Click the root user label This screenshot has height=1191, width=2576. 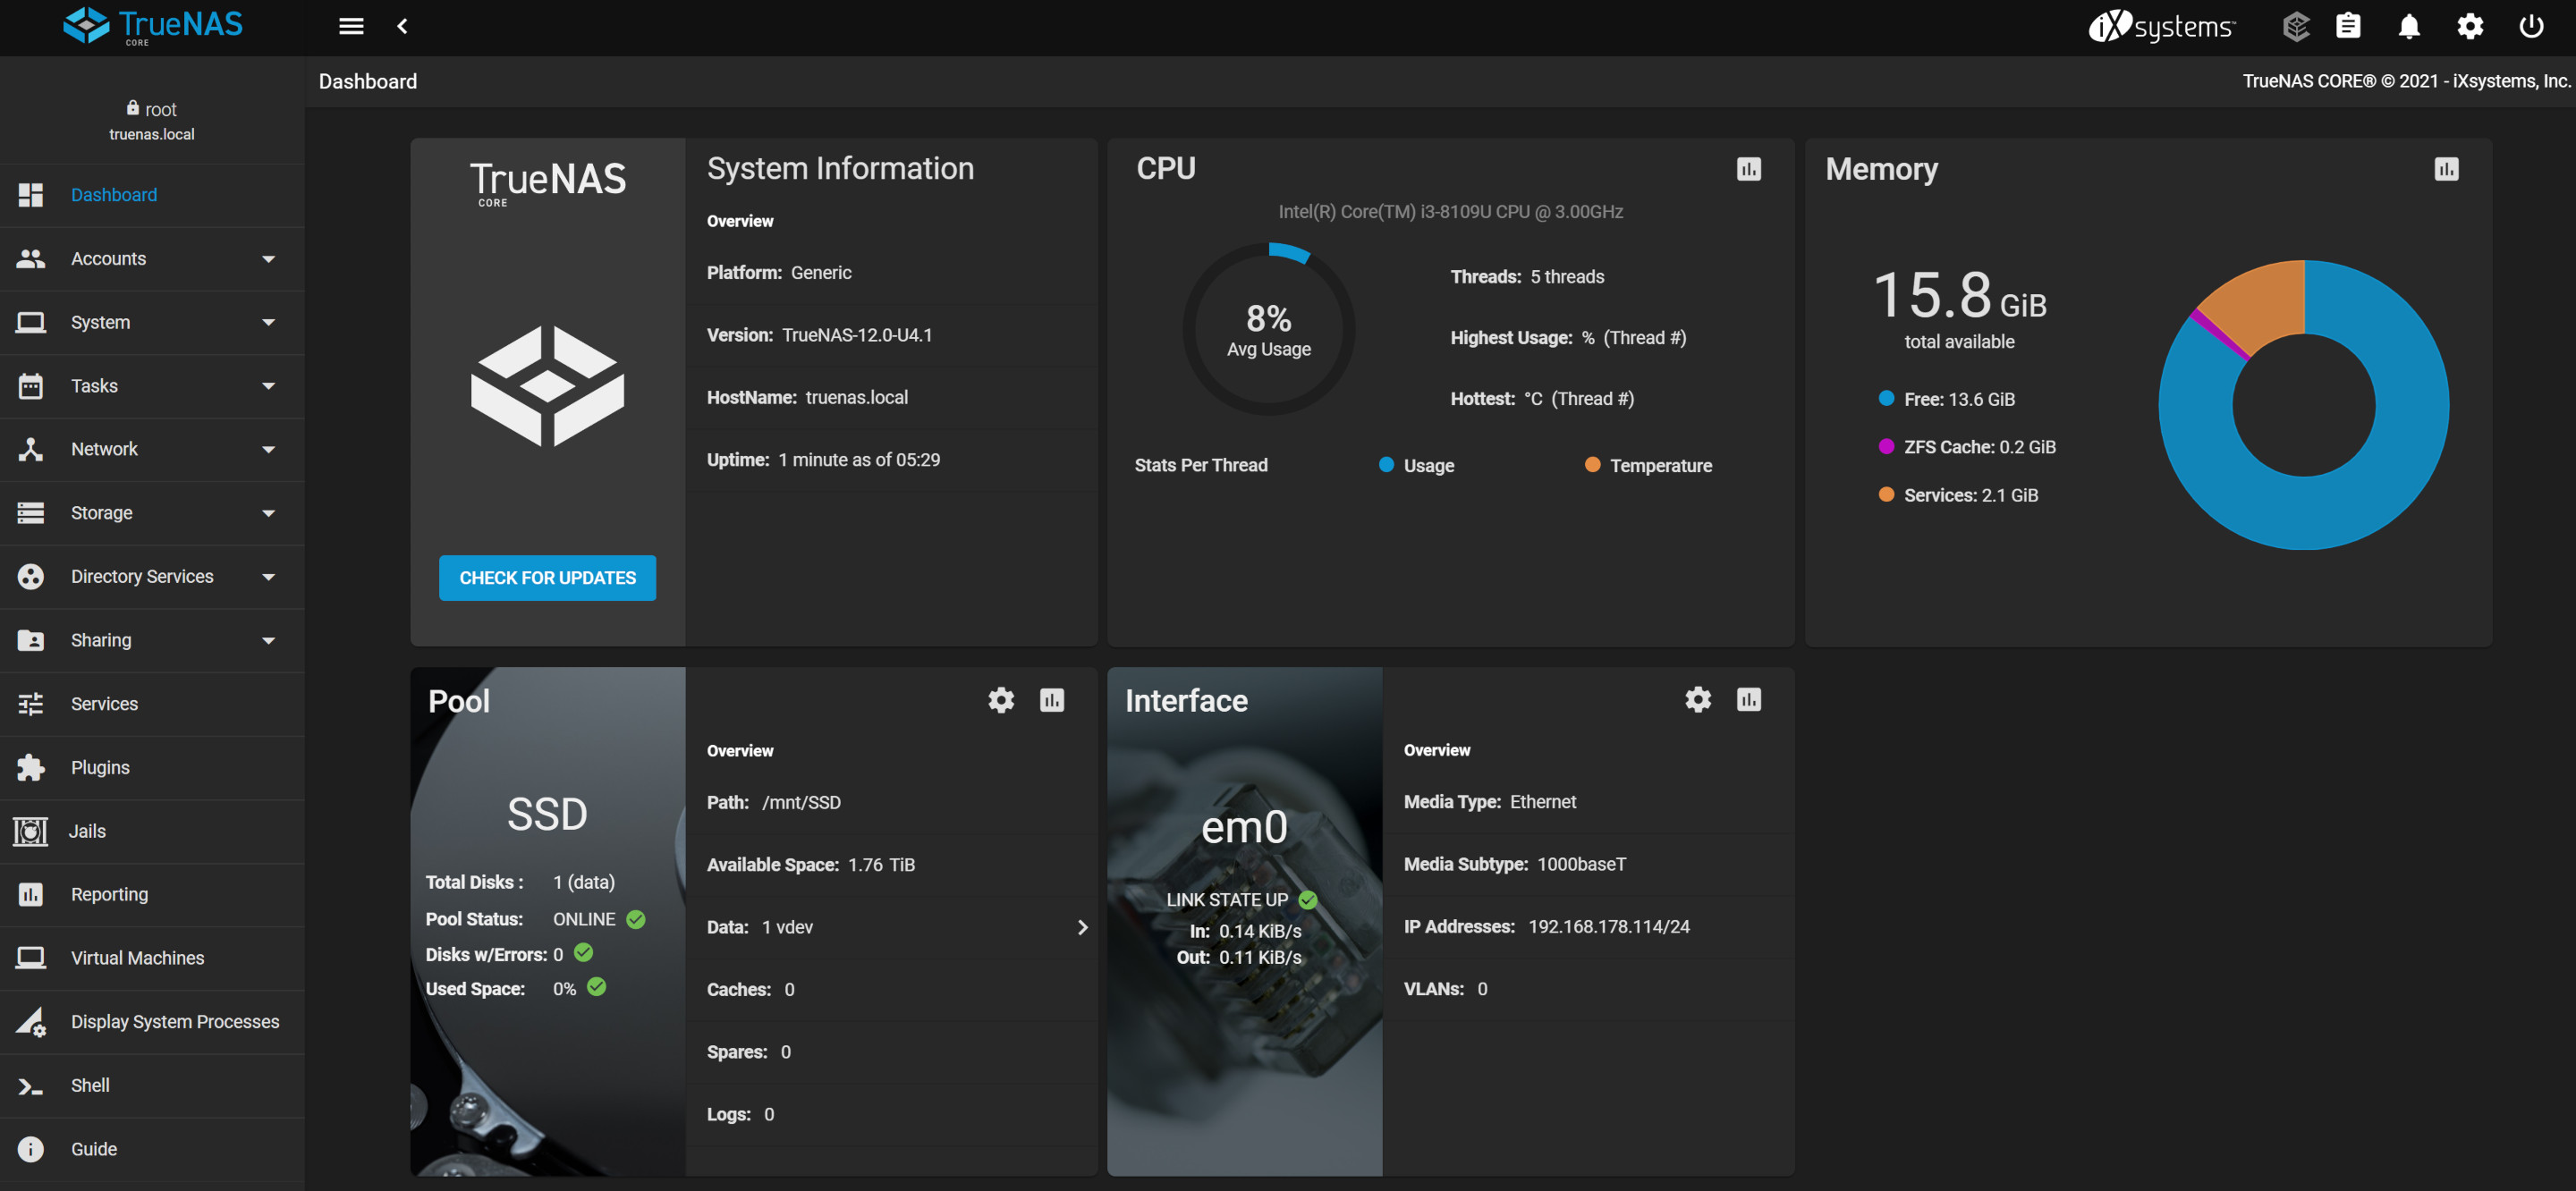click(x=152, y=109)
